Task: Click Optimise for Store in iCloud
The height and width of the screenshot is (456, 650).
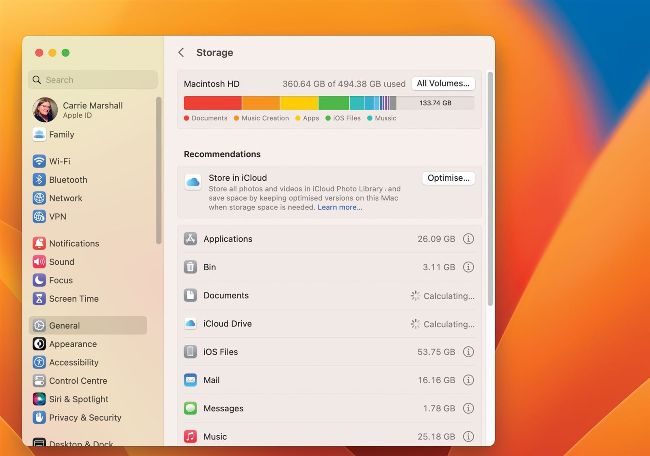Action: pos(448,178)
